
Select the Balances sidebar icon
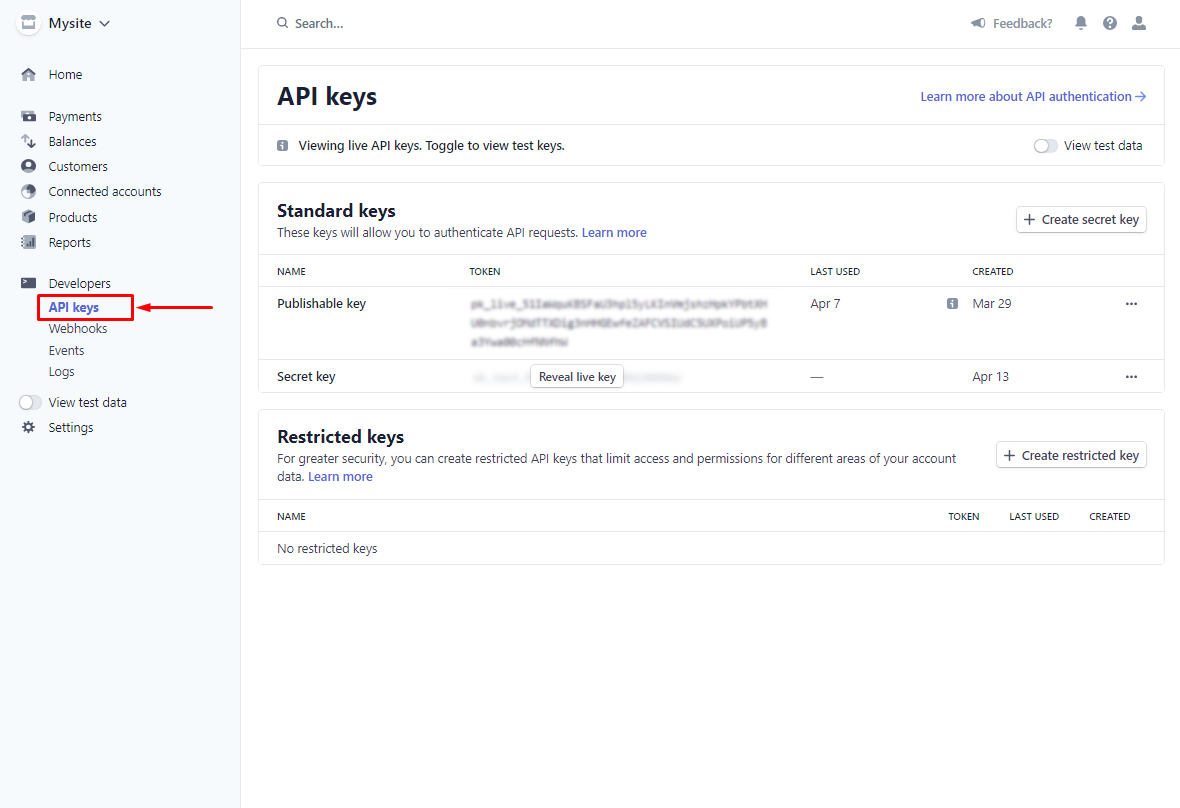point(28,141)
